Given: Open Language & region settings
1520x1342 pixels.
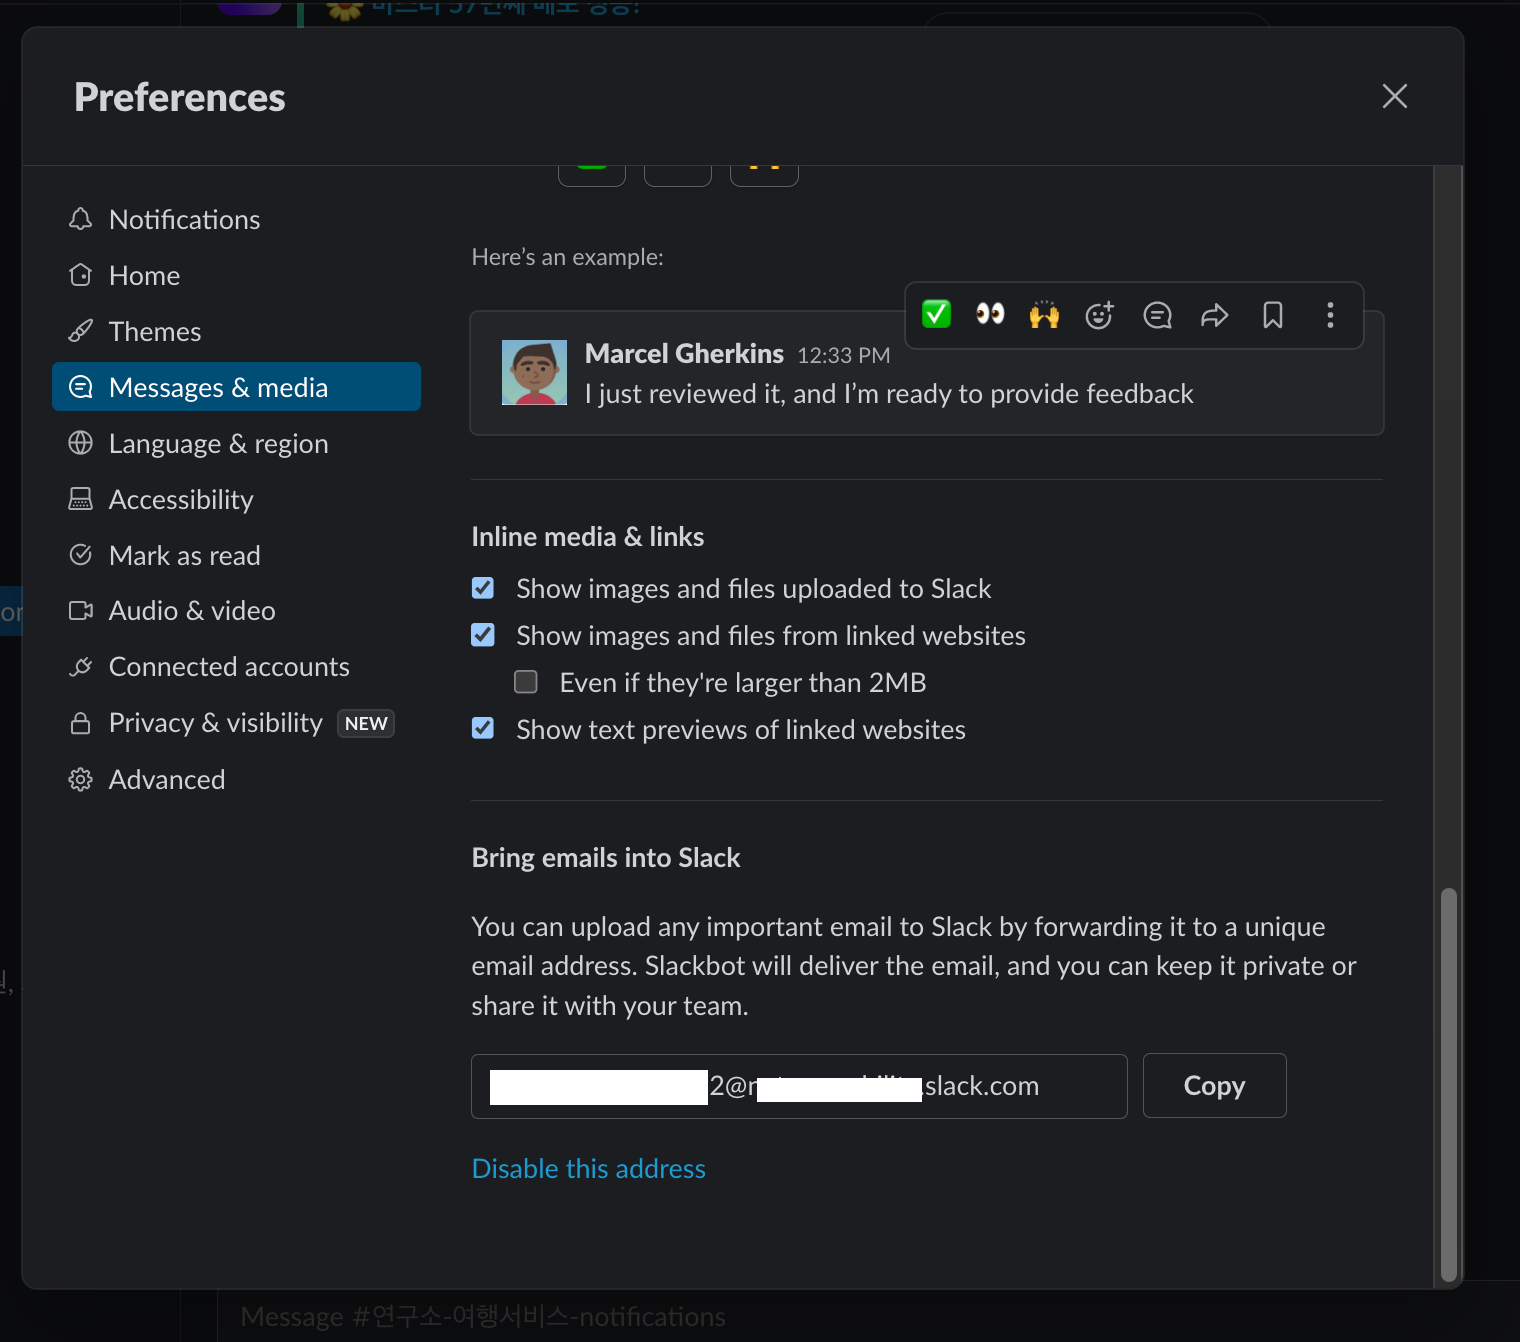Looking at the screenshot, I should pos(236,443).
